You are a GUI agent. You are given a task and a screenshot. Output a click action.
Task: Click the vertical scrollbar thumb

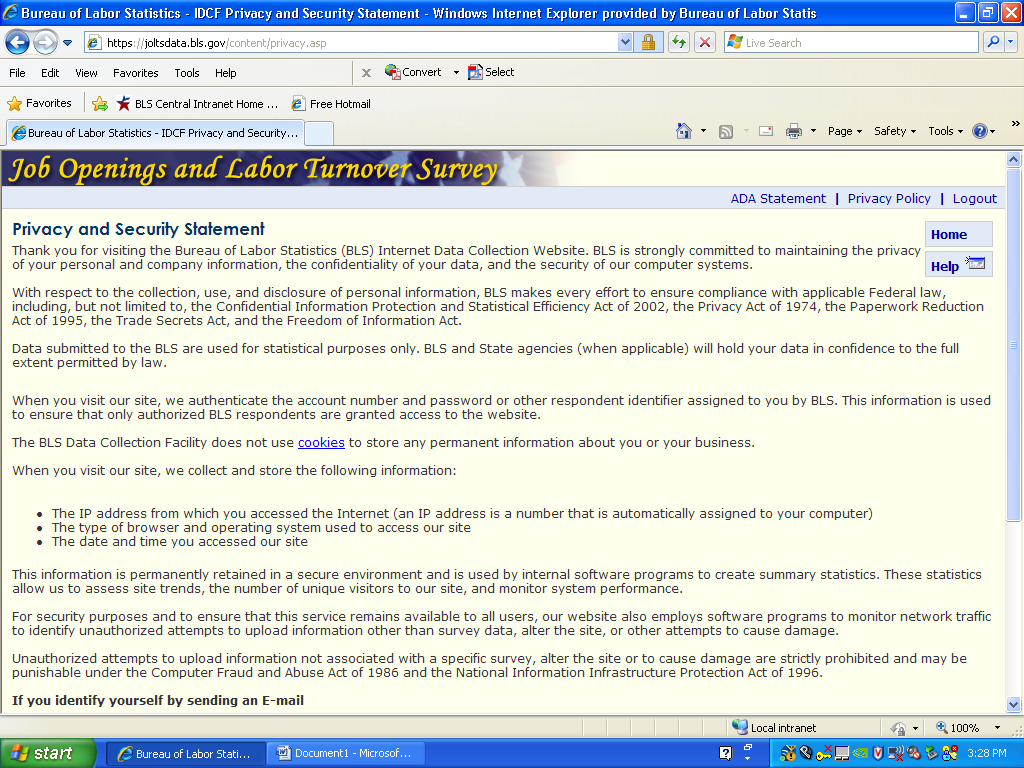coord(1014,345)
